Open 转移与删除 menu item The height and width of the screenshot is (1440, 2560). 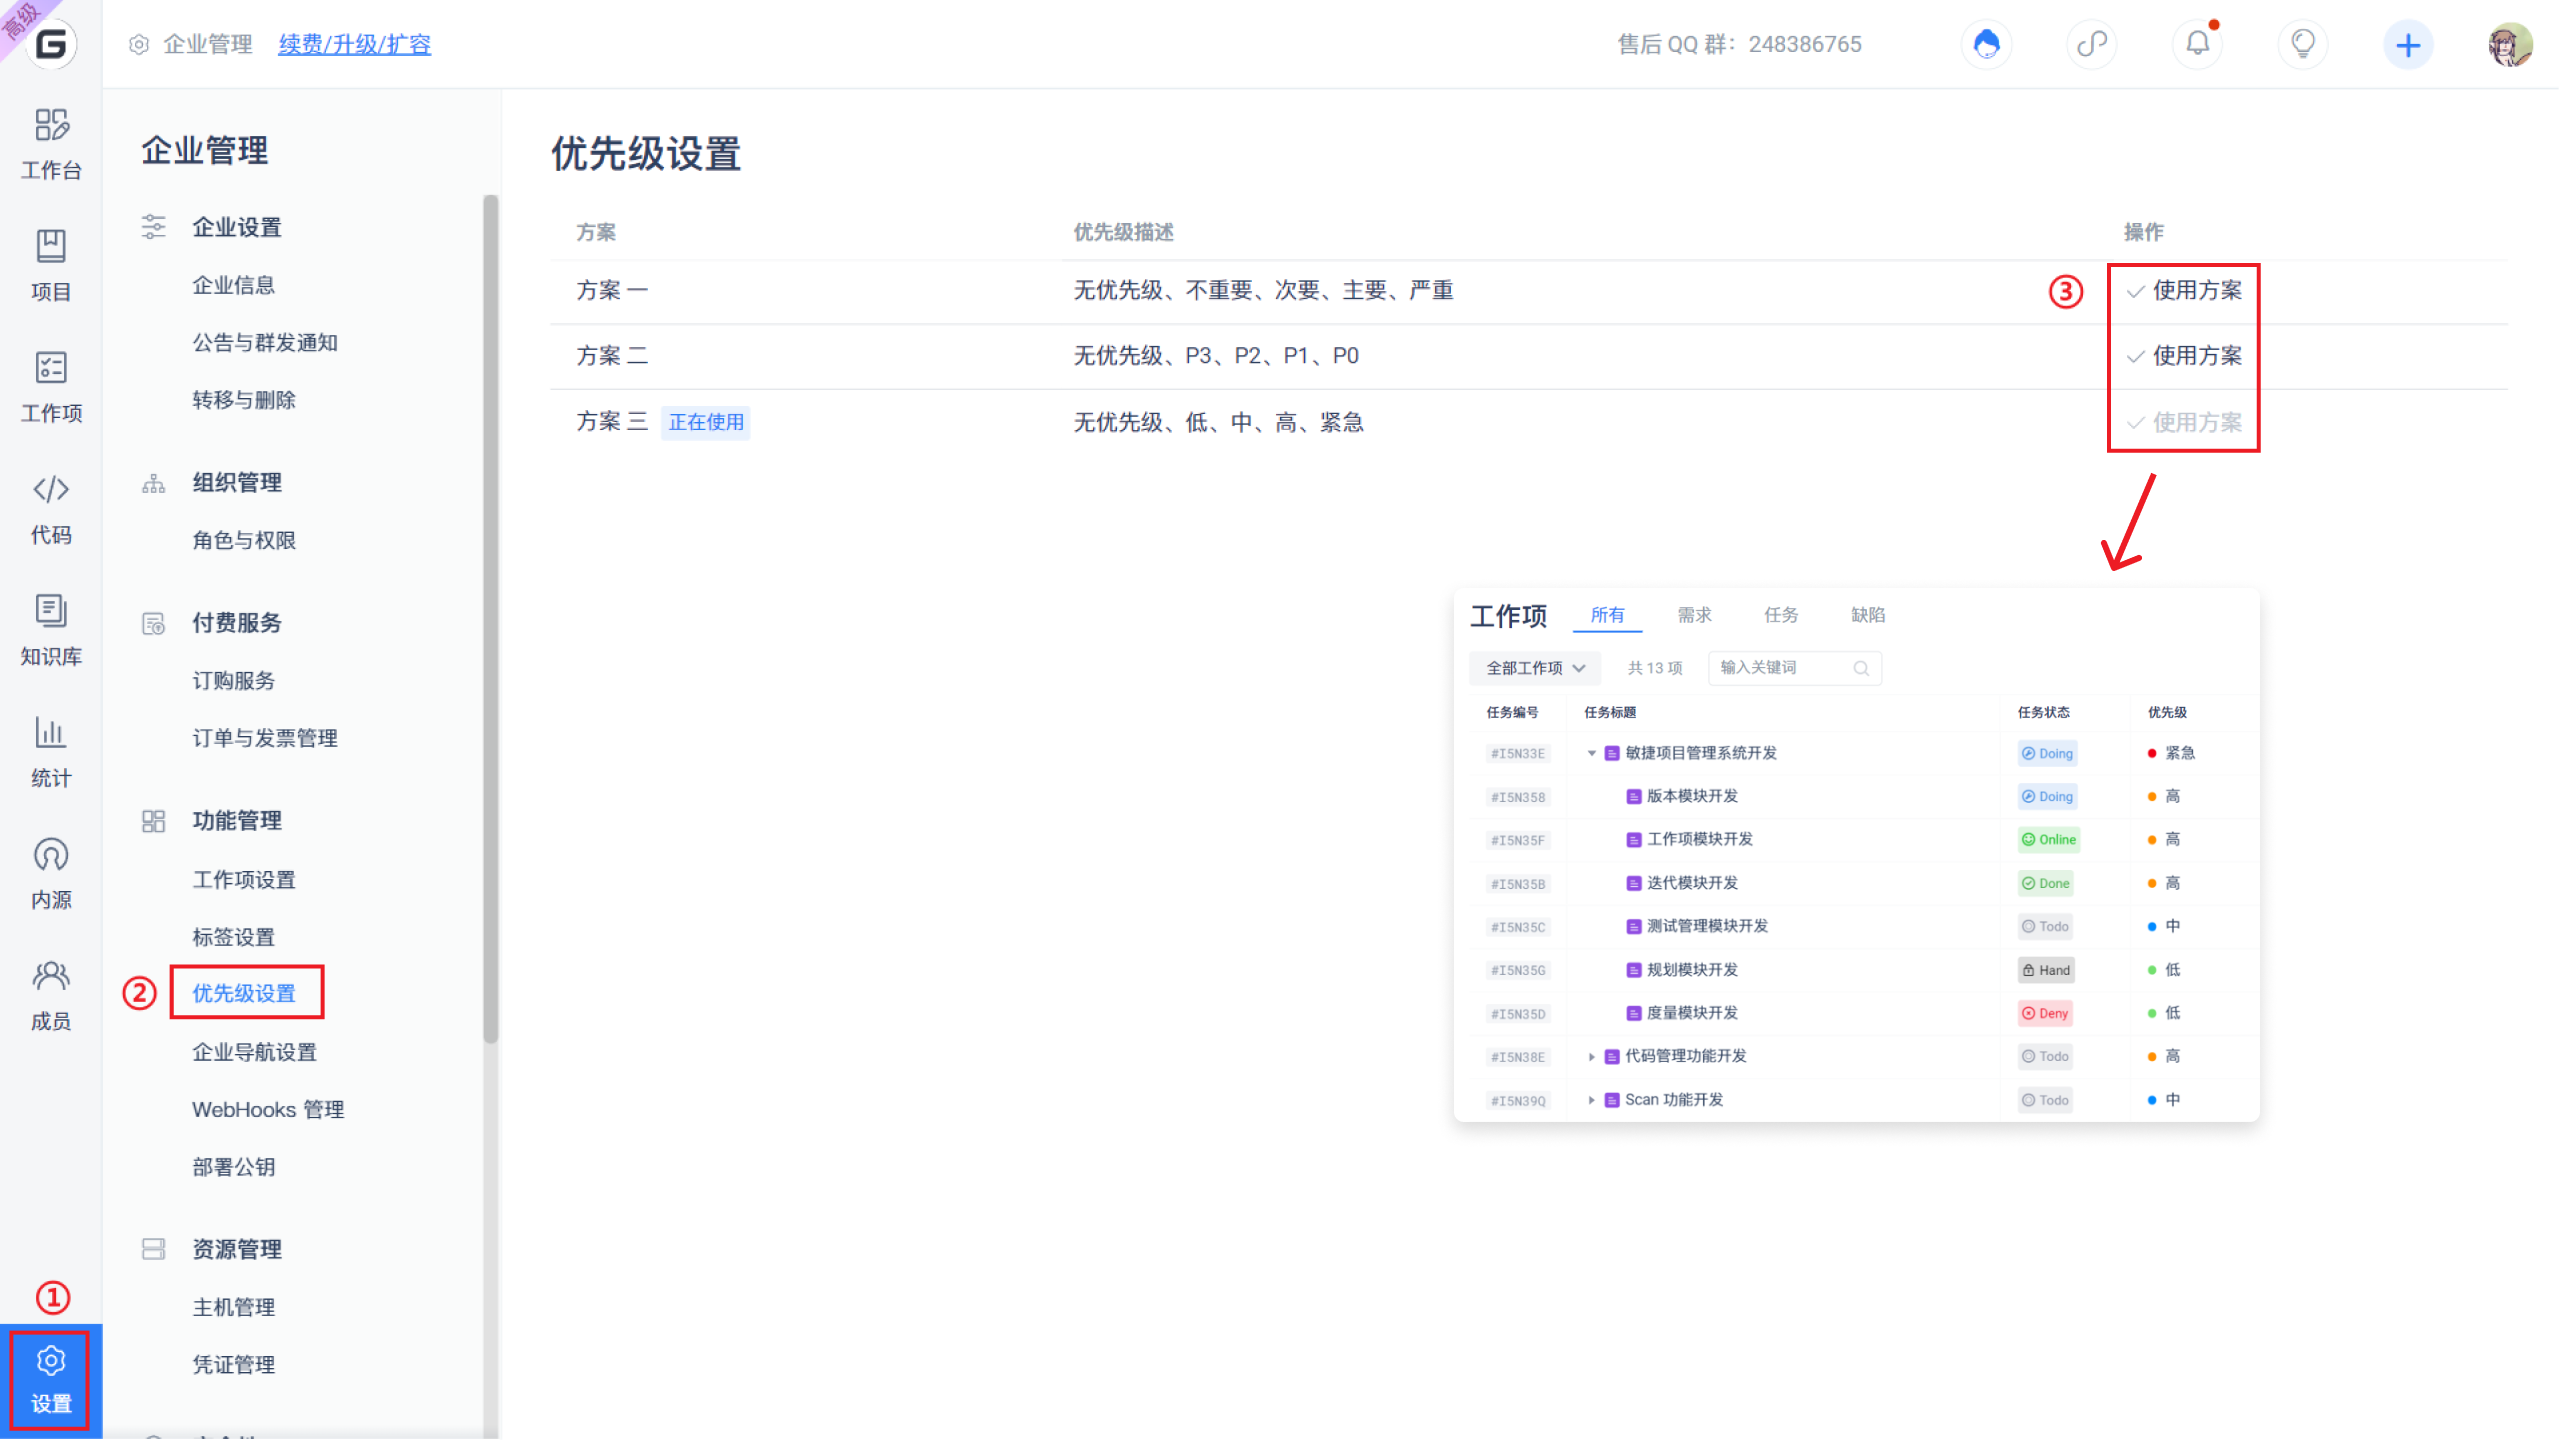tap(244, 400)
